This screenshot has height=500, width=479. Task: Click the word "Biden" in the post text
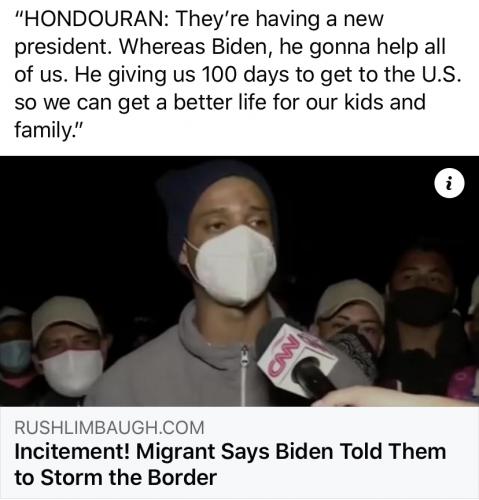pos(239,46)
